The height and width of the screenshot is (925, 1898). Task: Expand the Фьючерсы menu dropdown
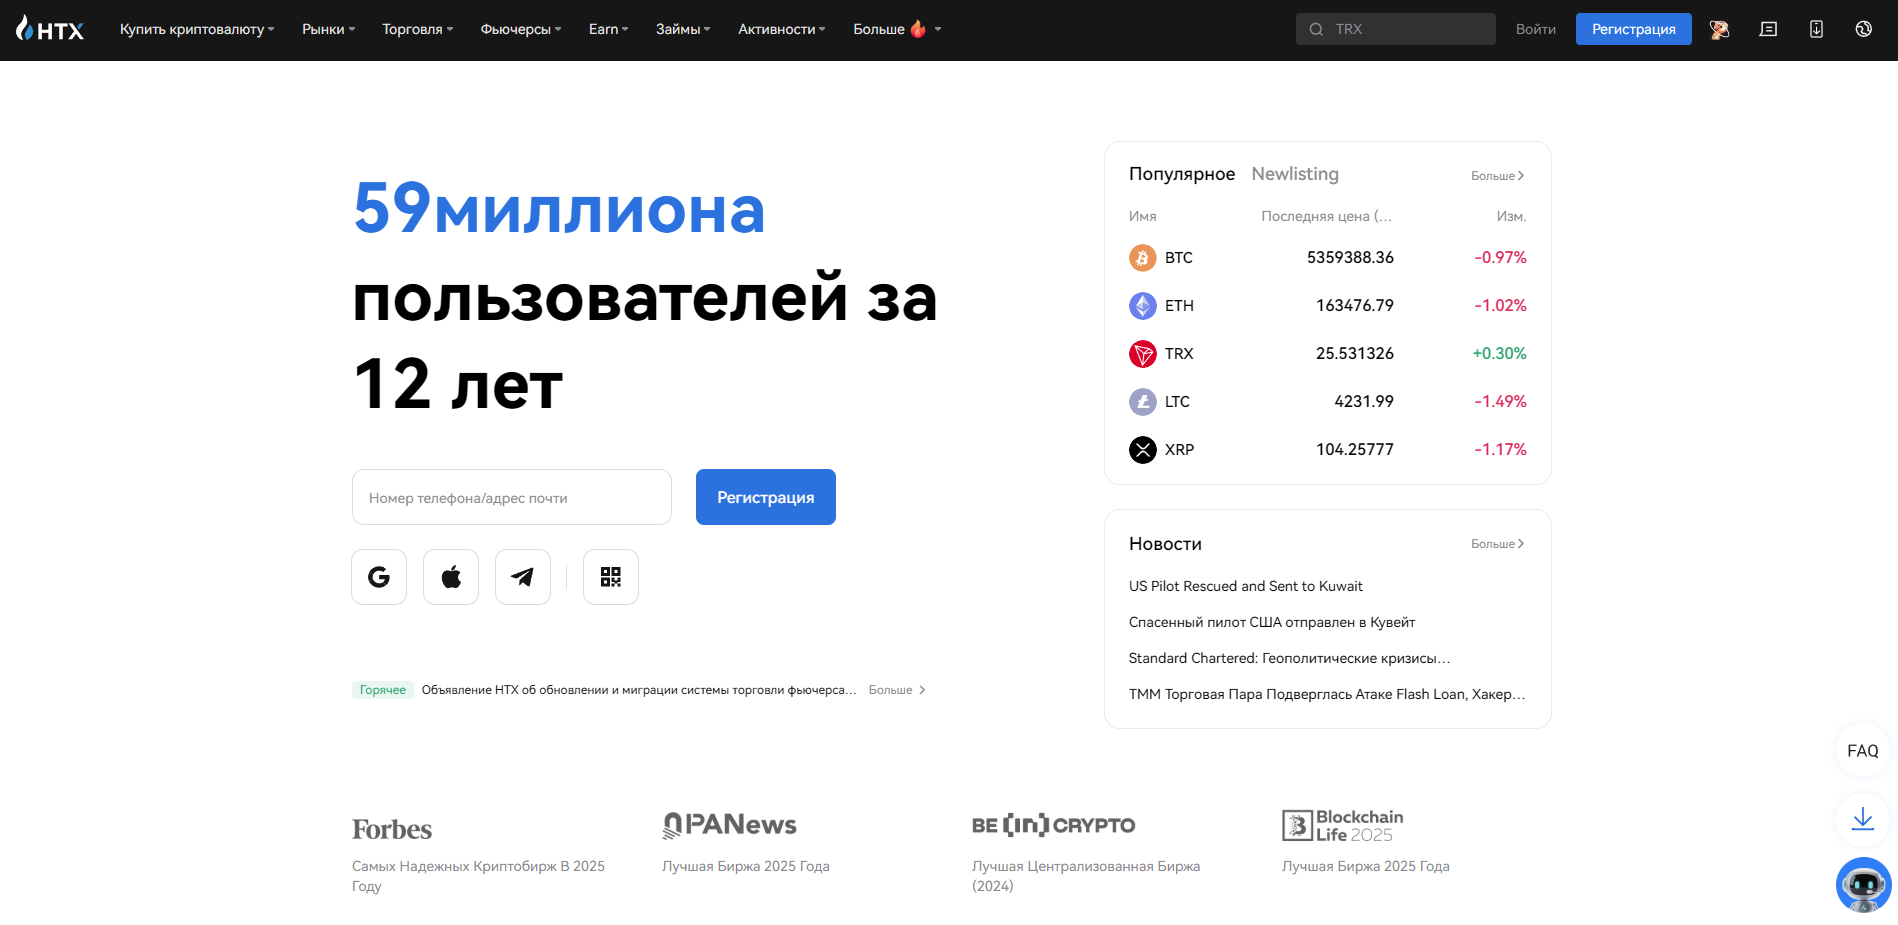(x=520, y=29)
